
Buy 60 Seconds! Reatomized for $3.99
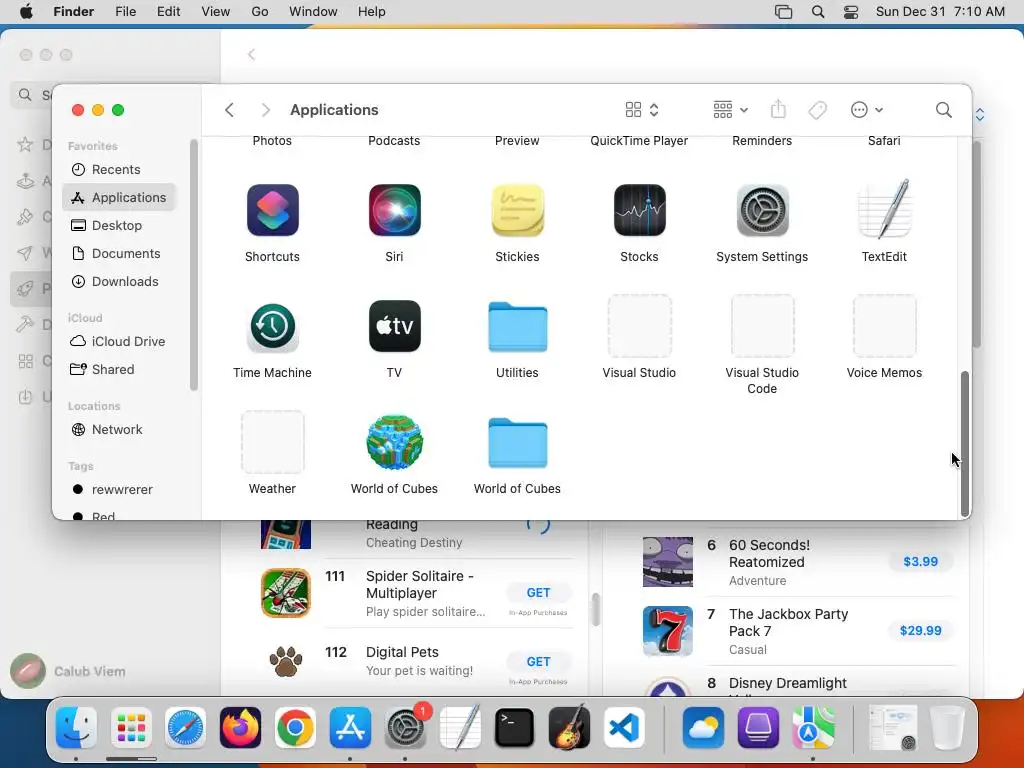pyautogui.click(x=920, y=562)
